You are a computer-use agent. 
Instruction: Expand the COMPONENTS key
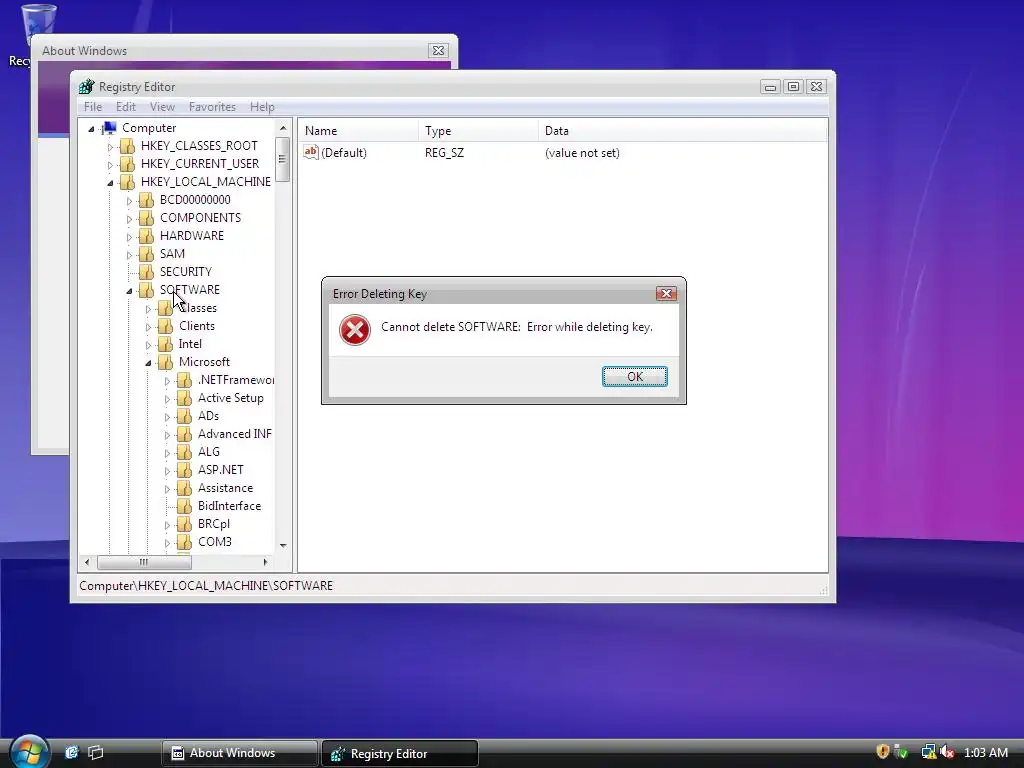(129, 219)
